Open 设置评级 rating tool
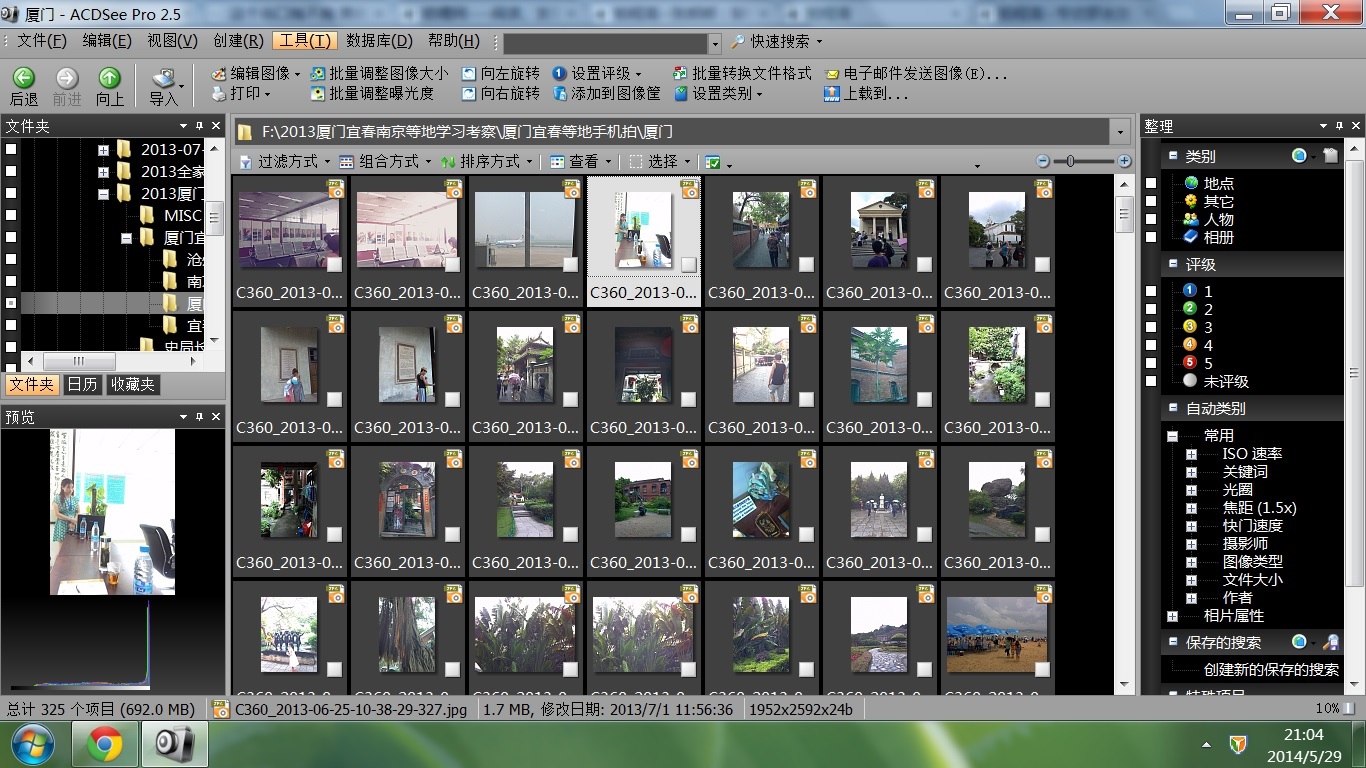Image resolution: width=1366 pixels, height=768 pixels. tap(596, 73)
